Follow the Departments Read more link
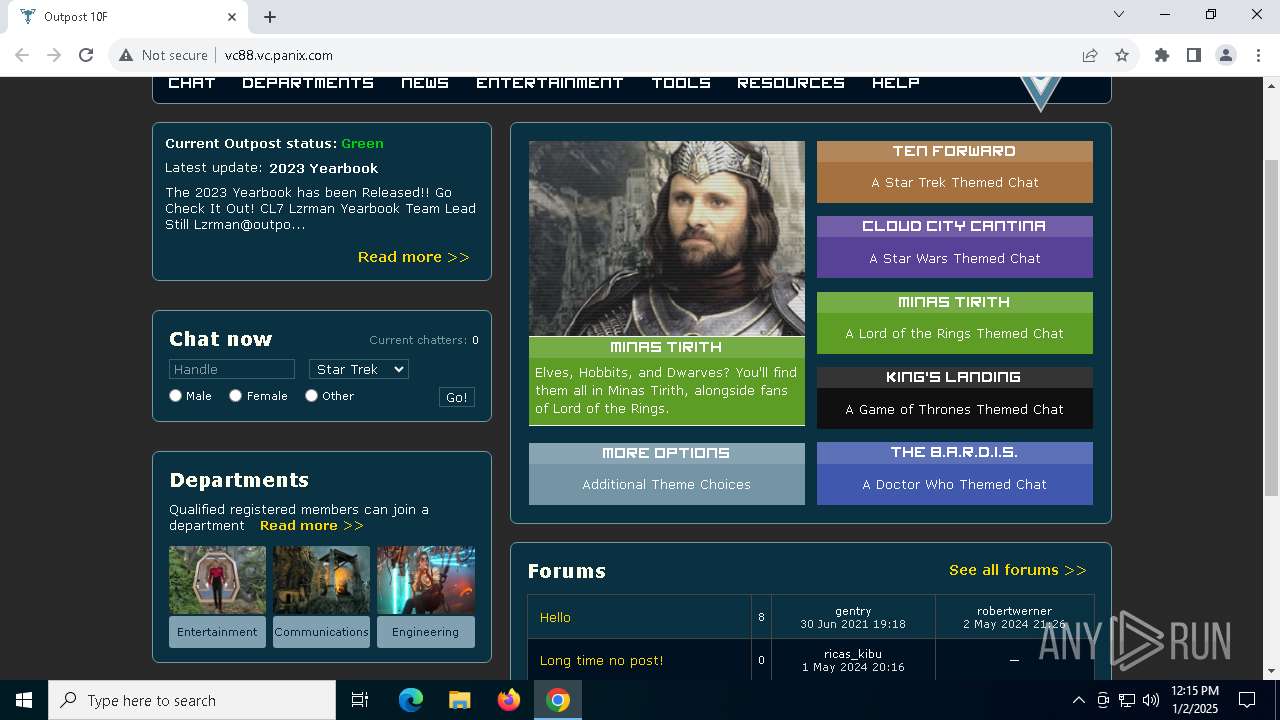 point(312,525)
